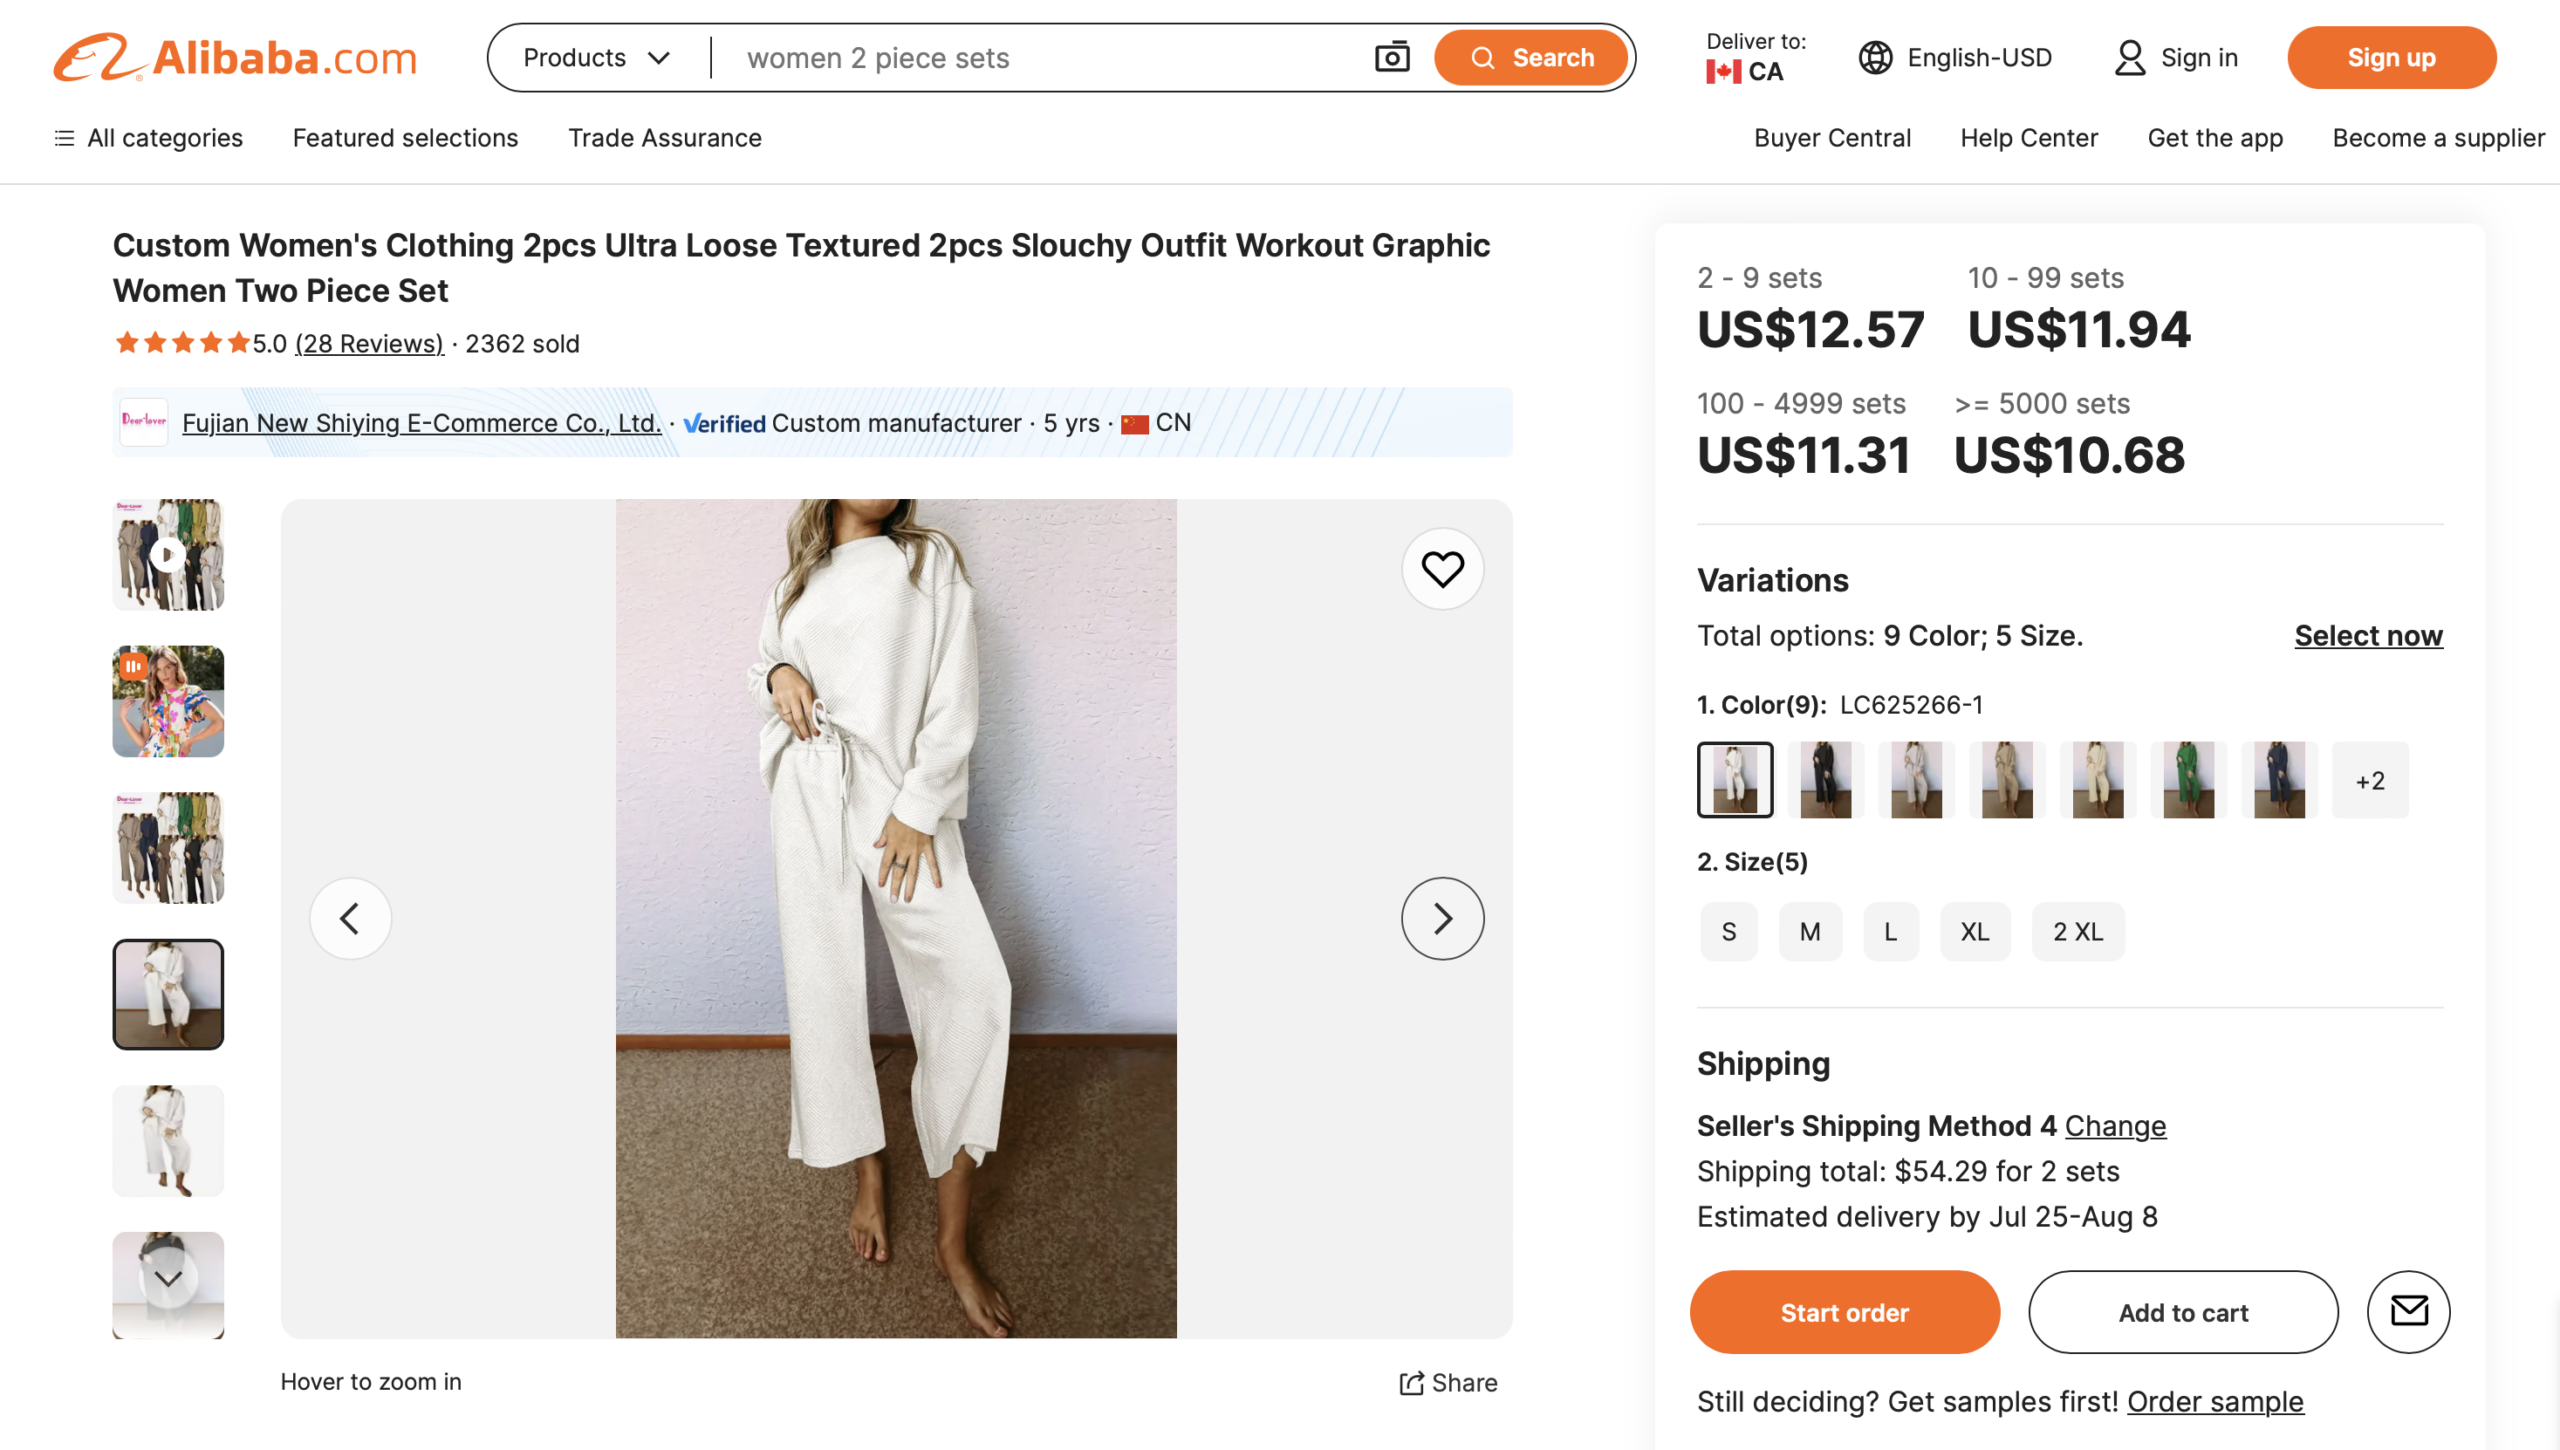
Task: Start order for this product
Action: 1844,1311
